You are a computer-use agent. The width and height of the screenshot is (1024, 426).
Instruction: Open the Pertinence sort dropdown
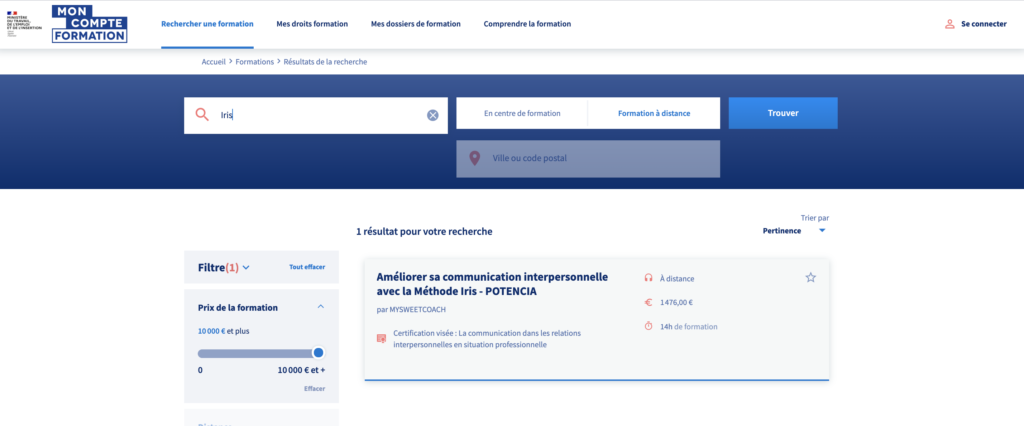pyautogui.click(x=795, y=231)
